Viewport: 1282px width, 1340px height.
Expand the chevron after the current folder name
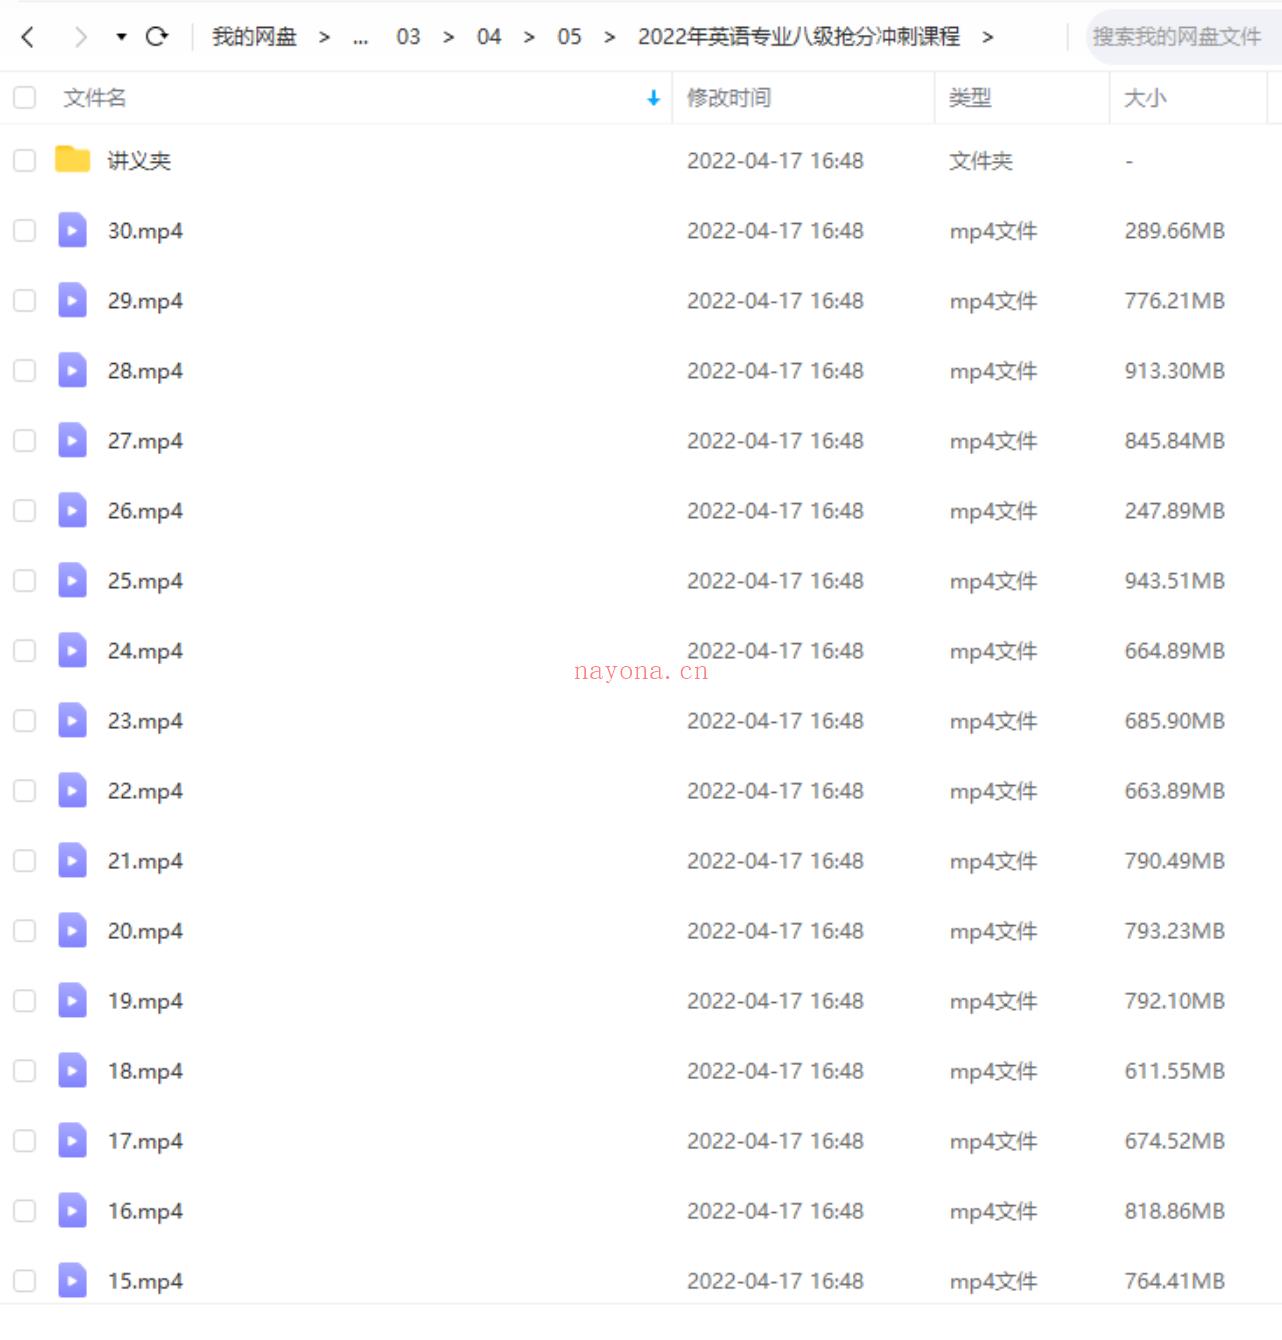[x=988, y=37]
